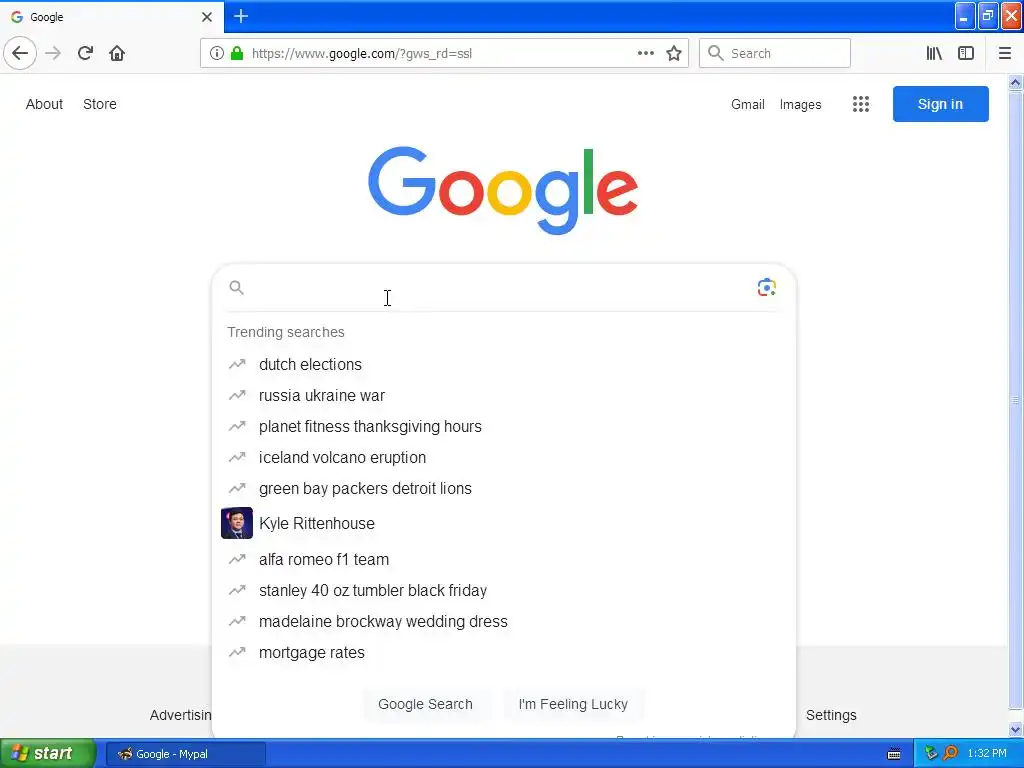The height and width of the screenshot is (768, 1024).
Task: Open the browser home page icon
Action: [117, 53]
